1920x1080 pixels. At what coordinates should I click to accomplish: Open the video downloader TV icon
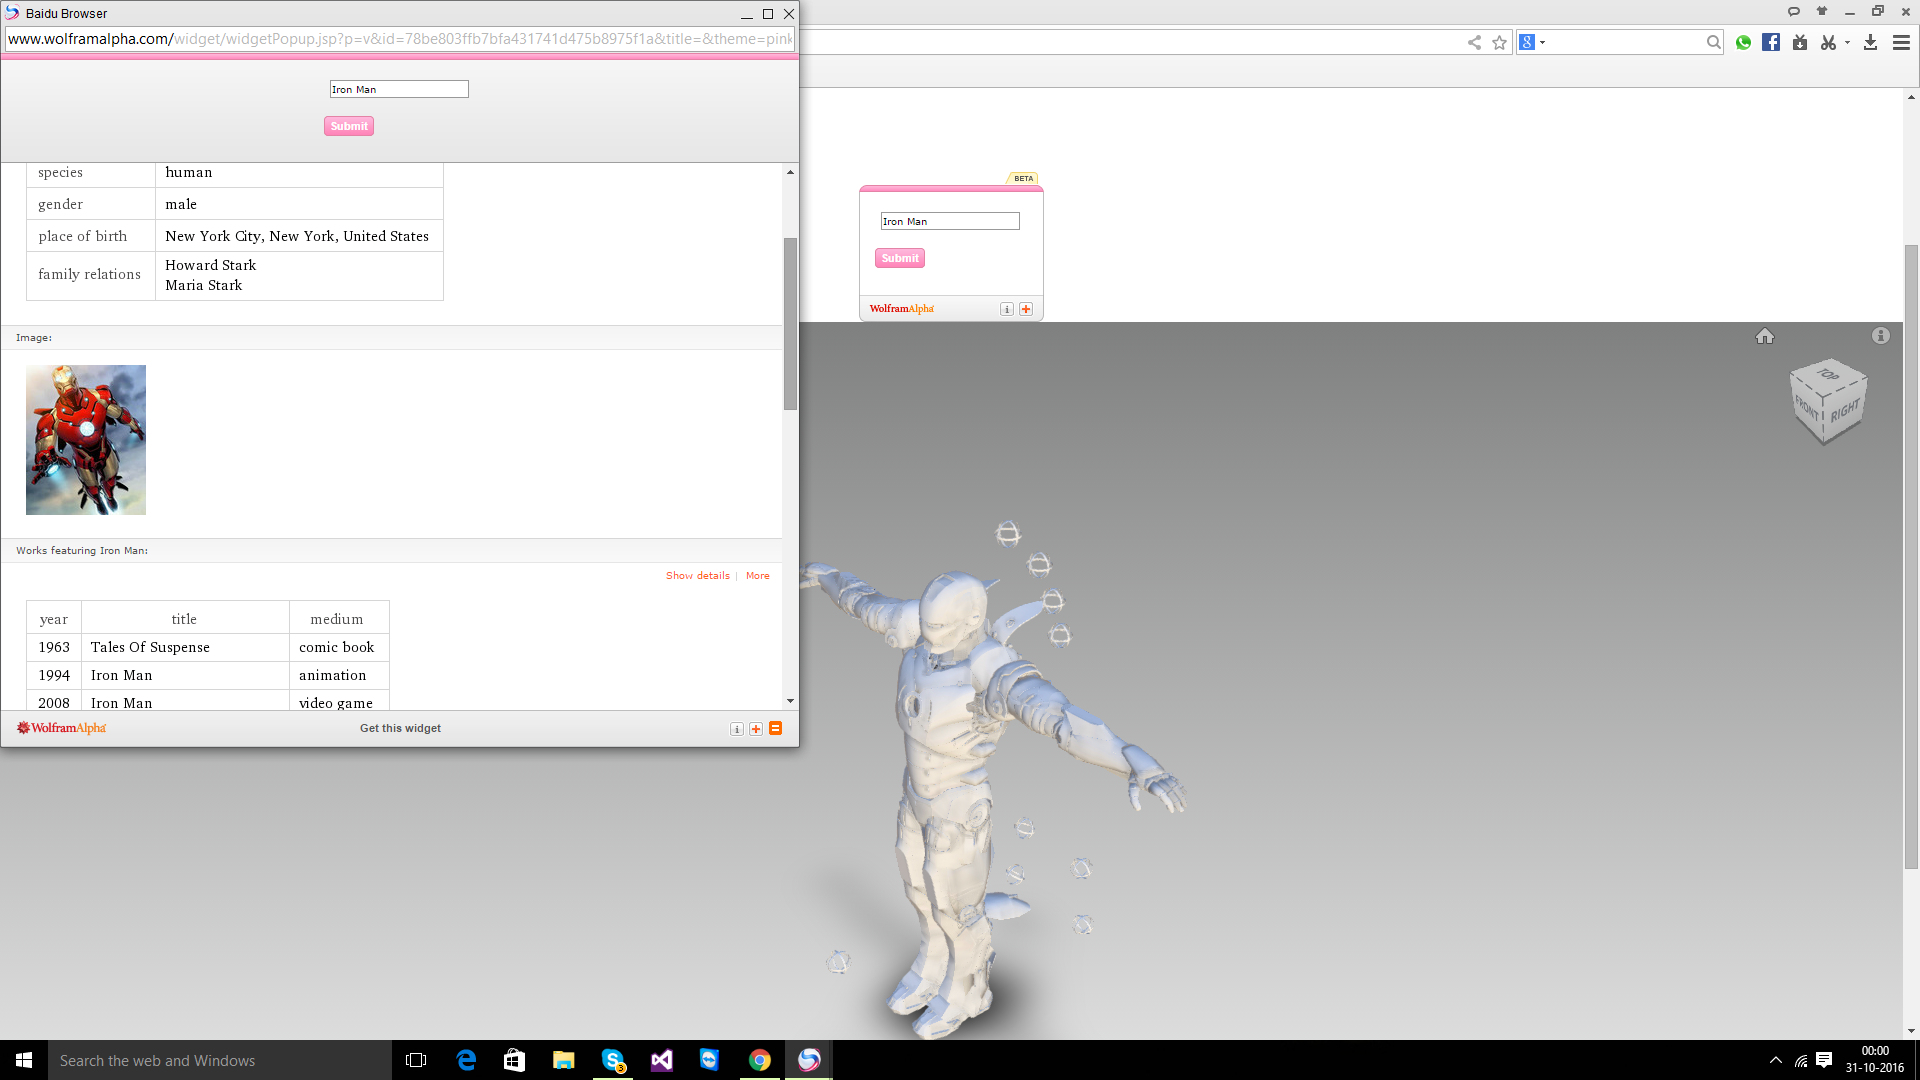pyautogui.click(x=1800, y=42)
